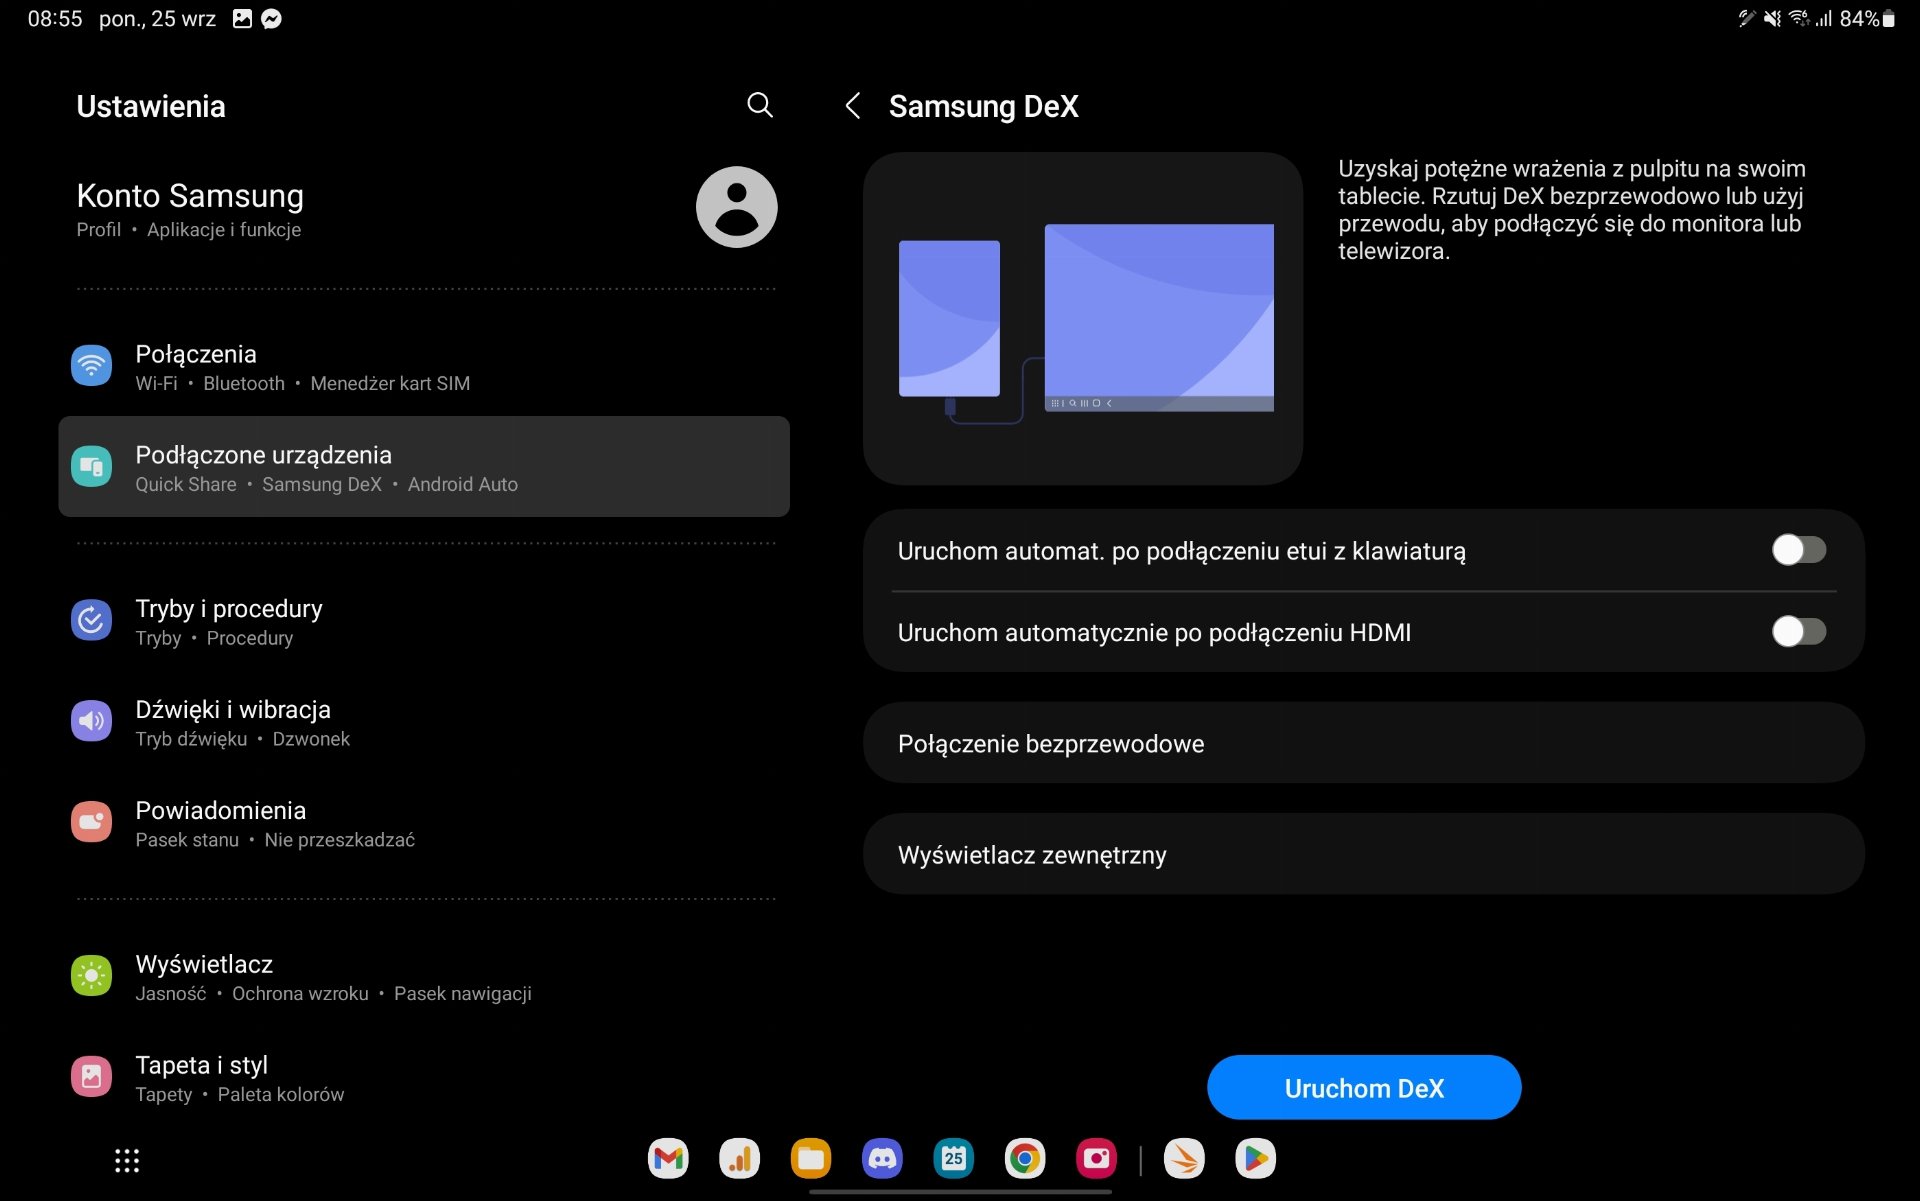Open Dźwięki i wibracja category

pos(424,722)
